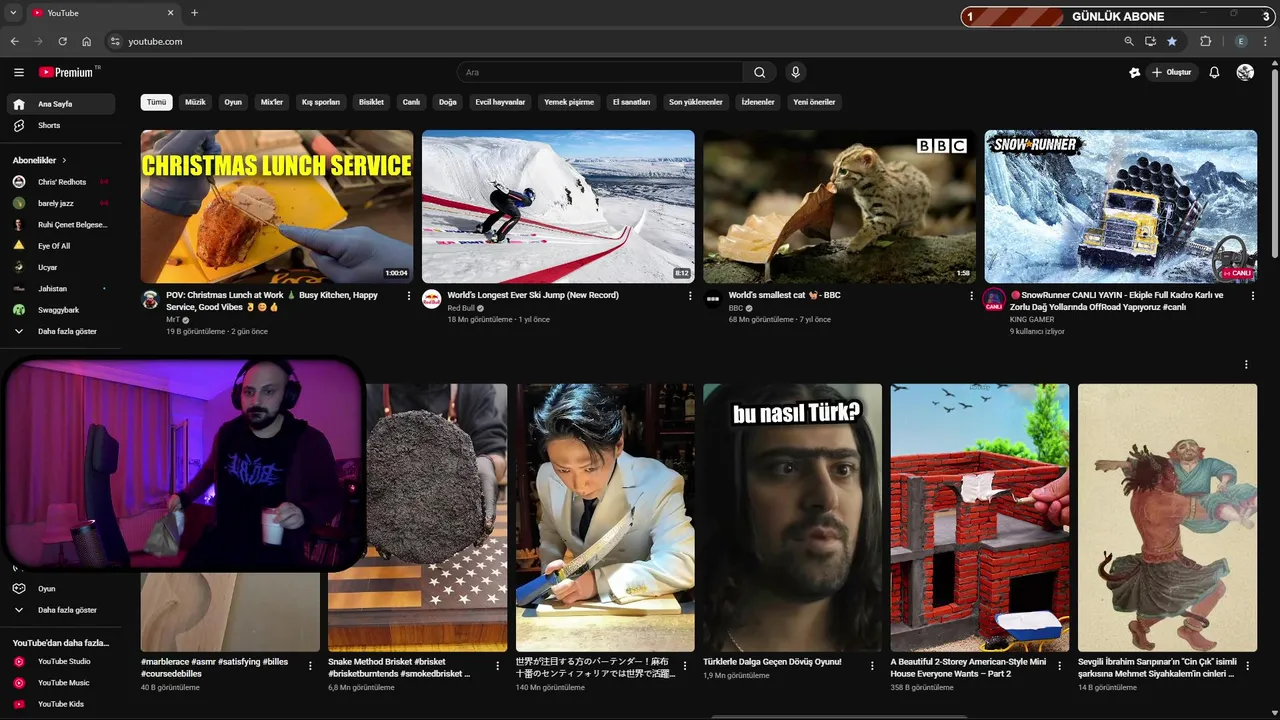Image resolution: width=1280 pixels, height=720 pixels.
Task: Click the browser home icon
Action: pos(86,41)
